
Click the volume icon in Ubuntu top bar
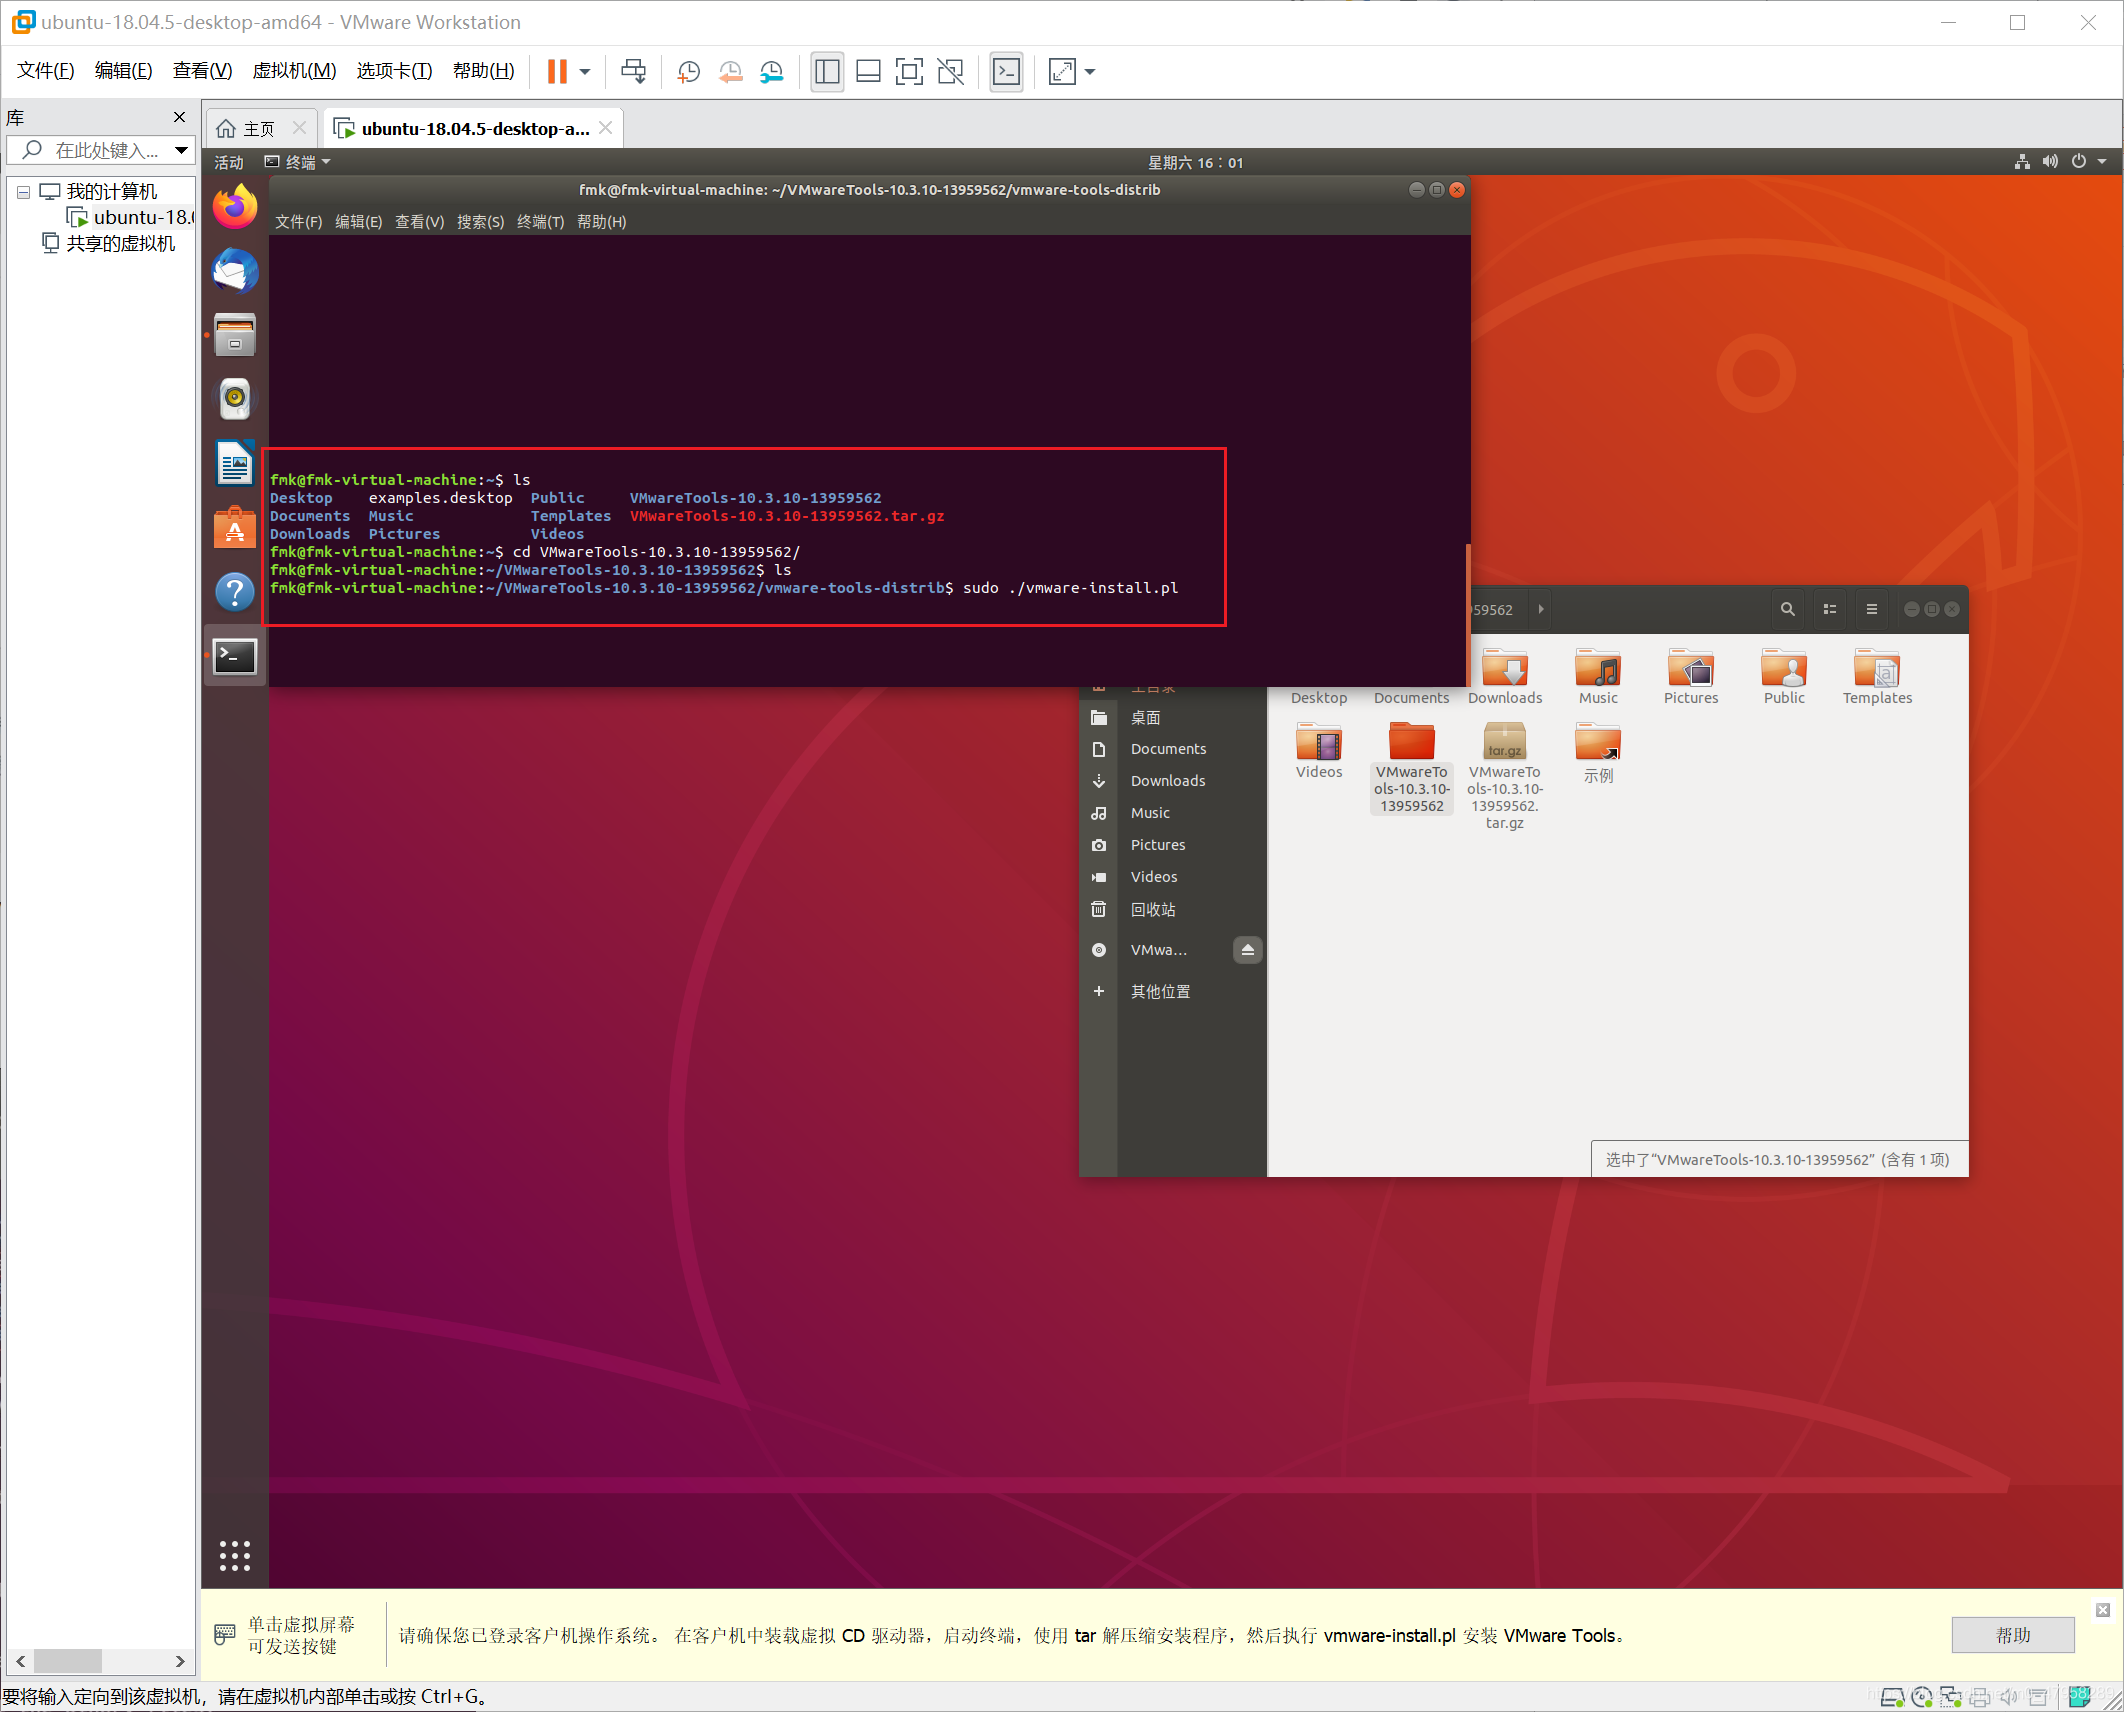(x=2050, y=162)
